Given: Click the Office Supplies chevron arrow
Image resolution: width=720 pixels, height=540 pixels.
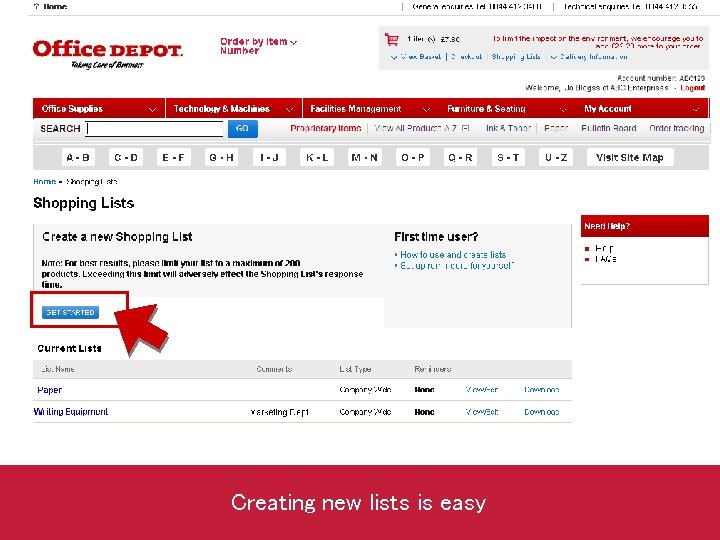Looking at the screenshot, I should pos(152,110).
